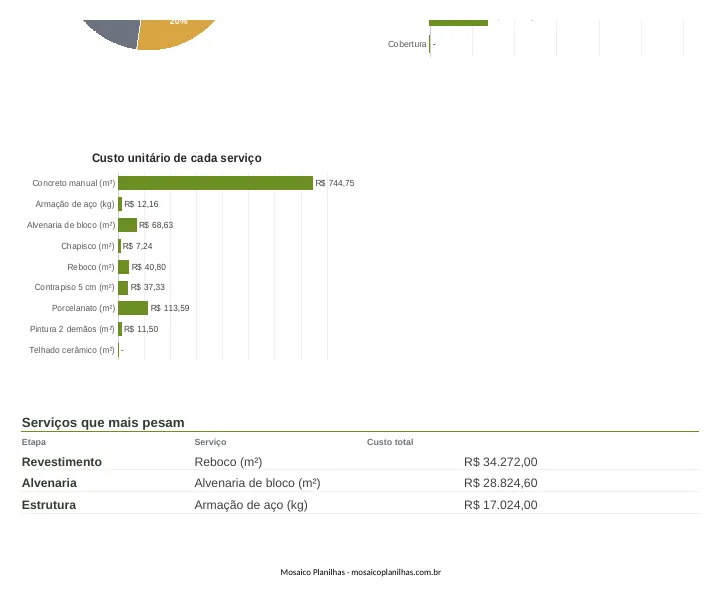Click the 'R$ 11,50' value label
This screenshot has height=597, width=719.
pyautogui.click(x=141, y=329)
